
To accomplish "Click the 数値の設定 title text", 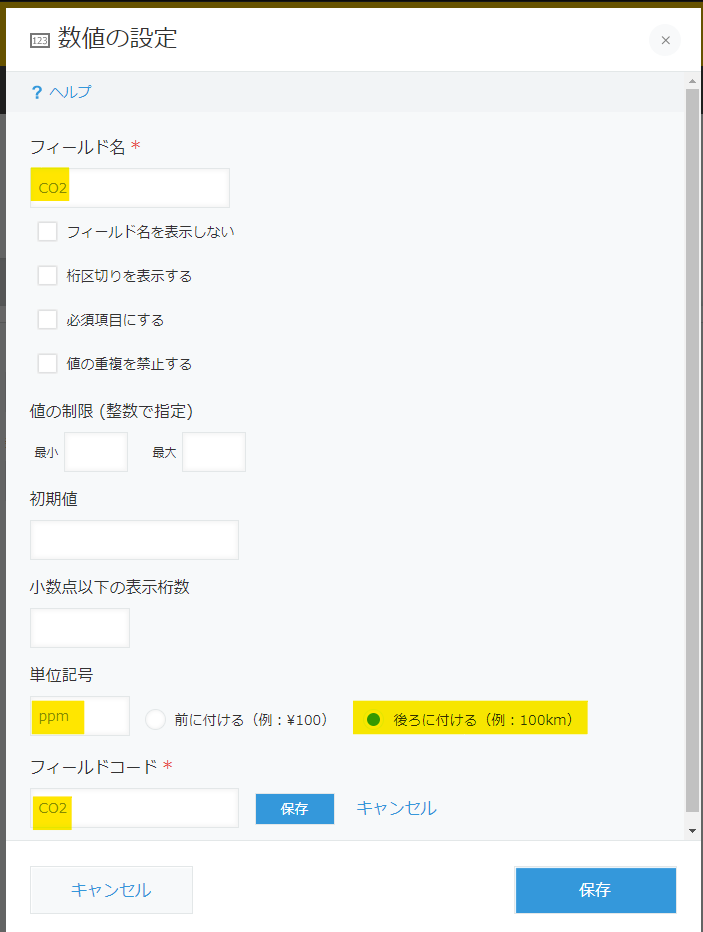I will point(117,39).
